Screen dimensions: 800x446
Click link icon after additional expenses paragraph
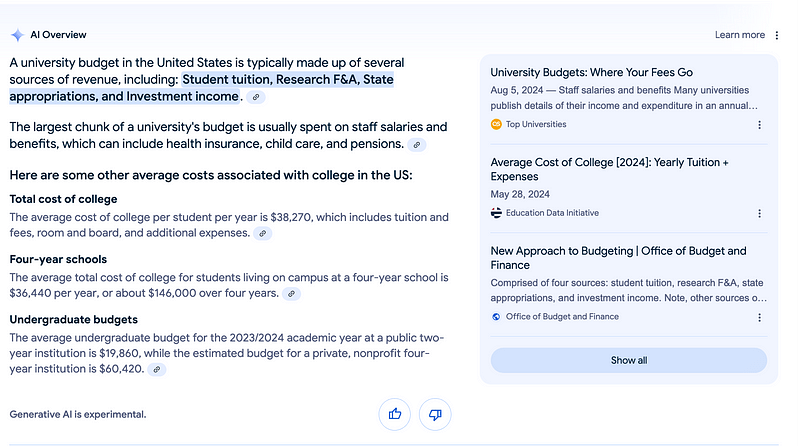point(262,233)
